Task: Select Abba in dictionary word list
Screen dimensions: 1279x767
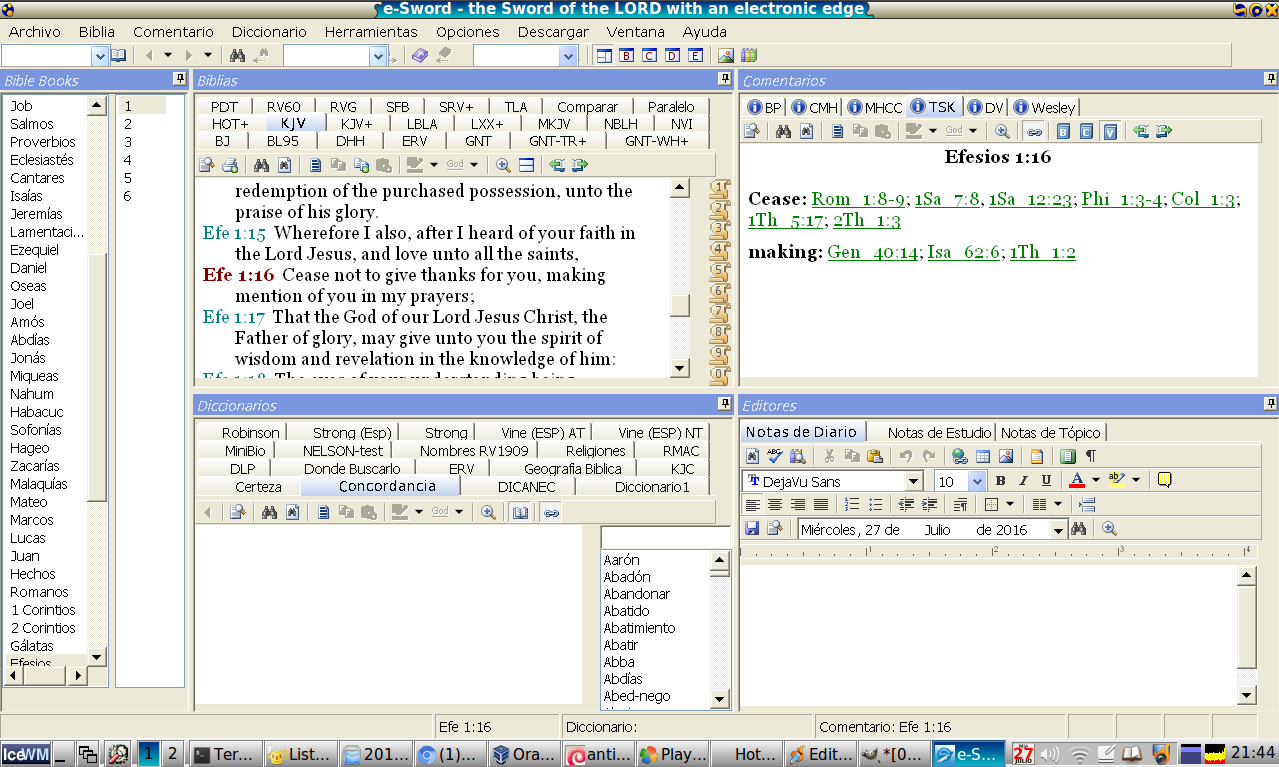Action: pyautogui.click(x=619, y=662)
